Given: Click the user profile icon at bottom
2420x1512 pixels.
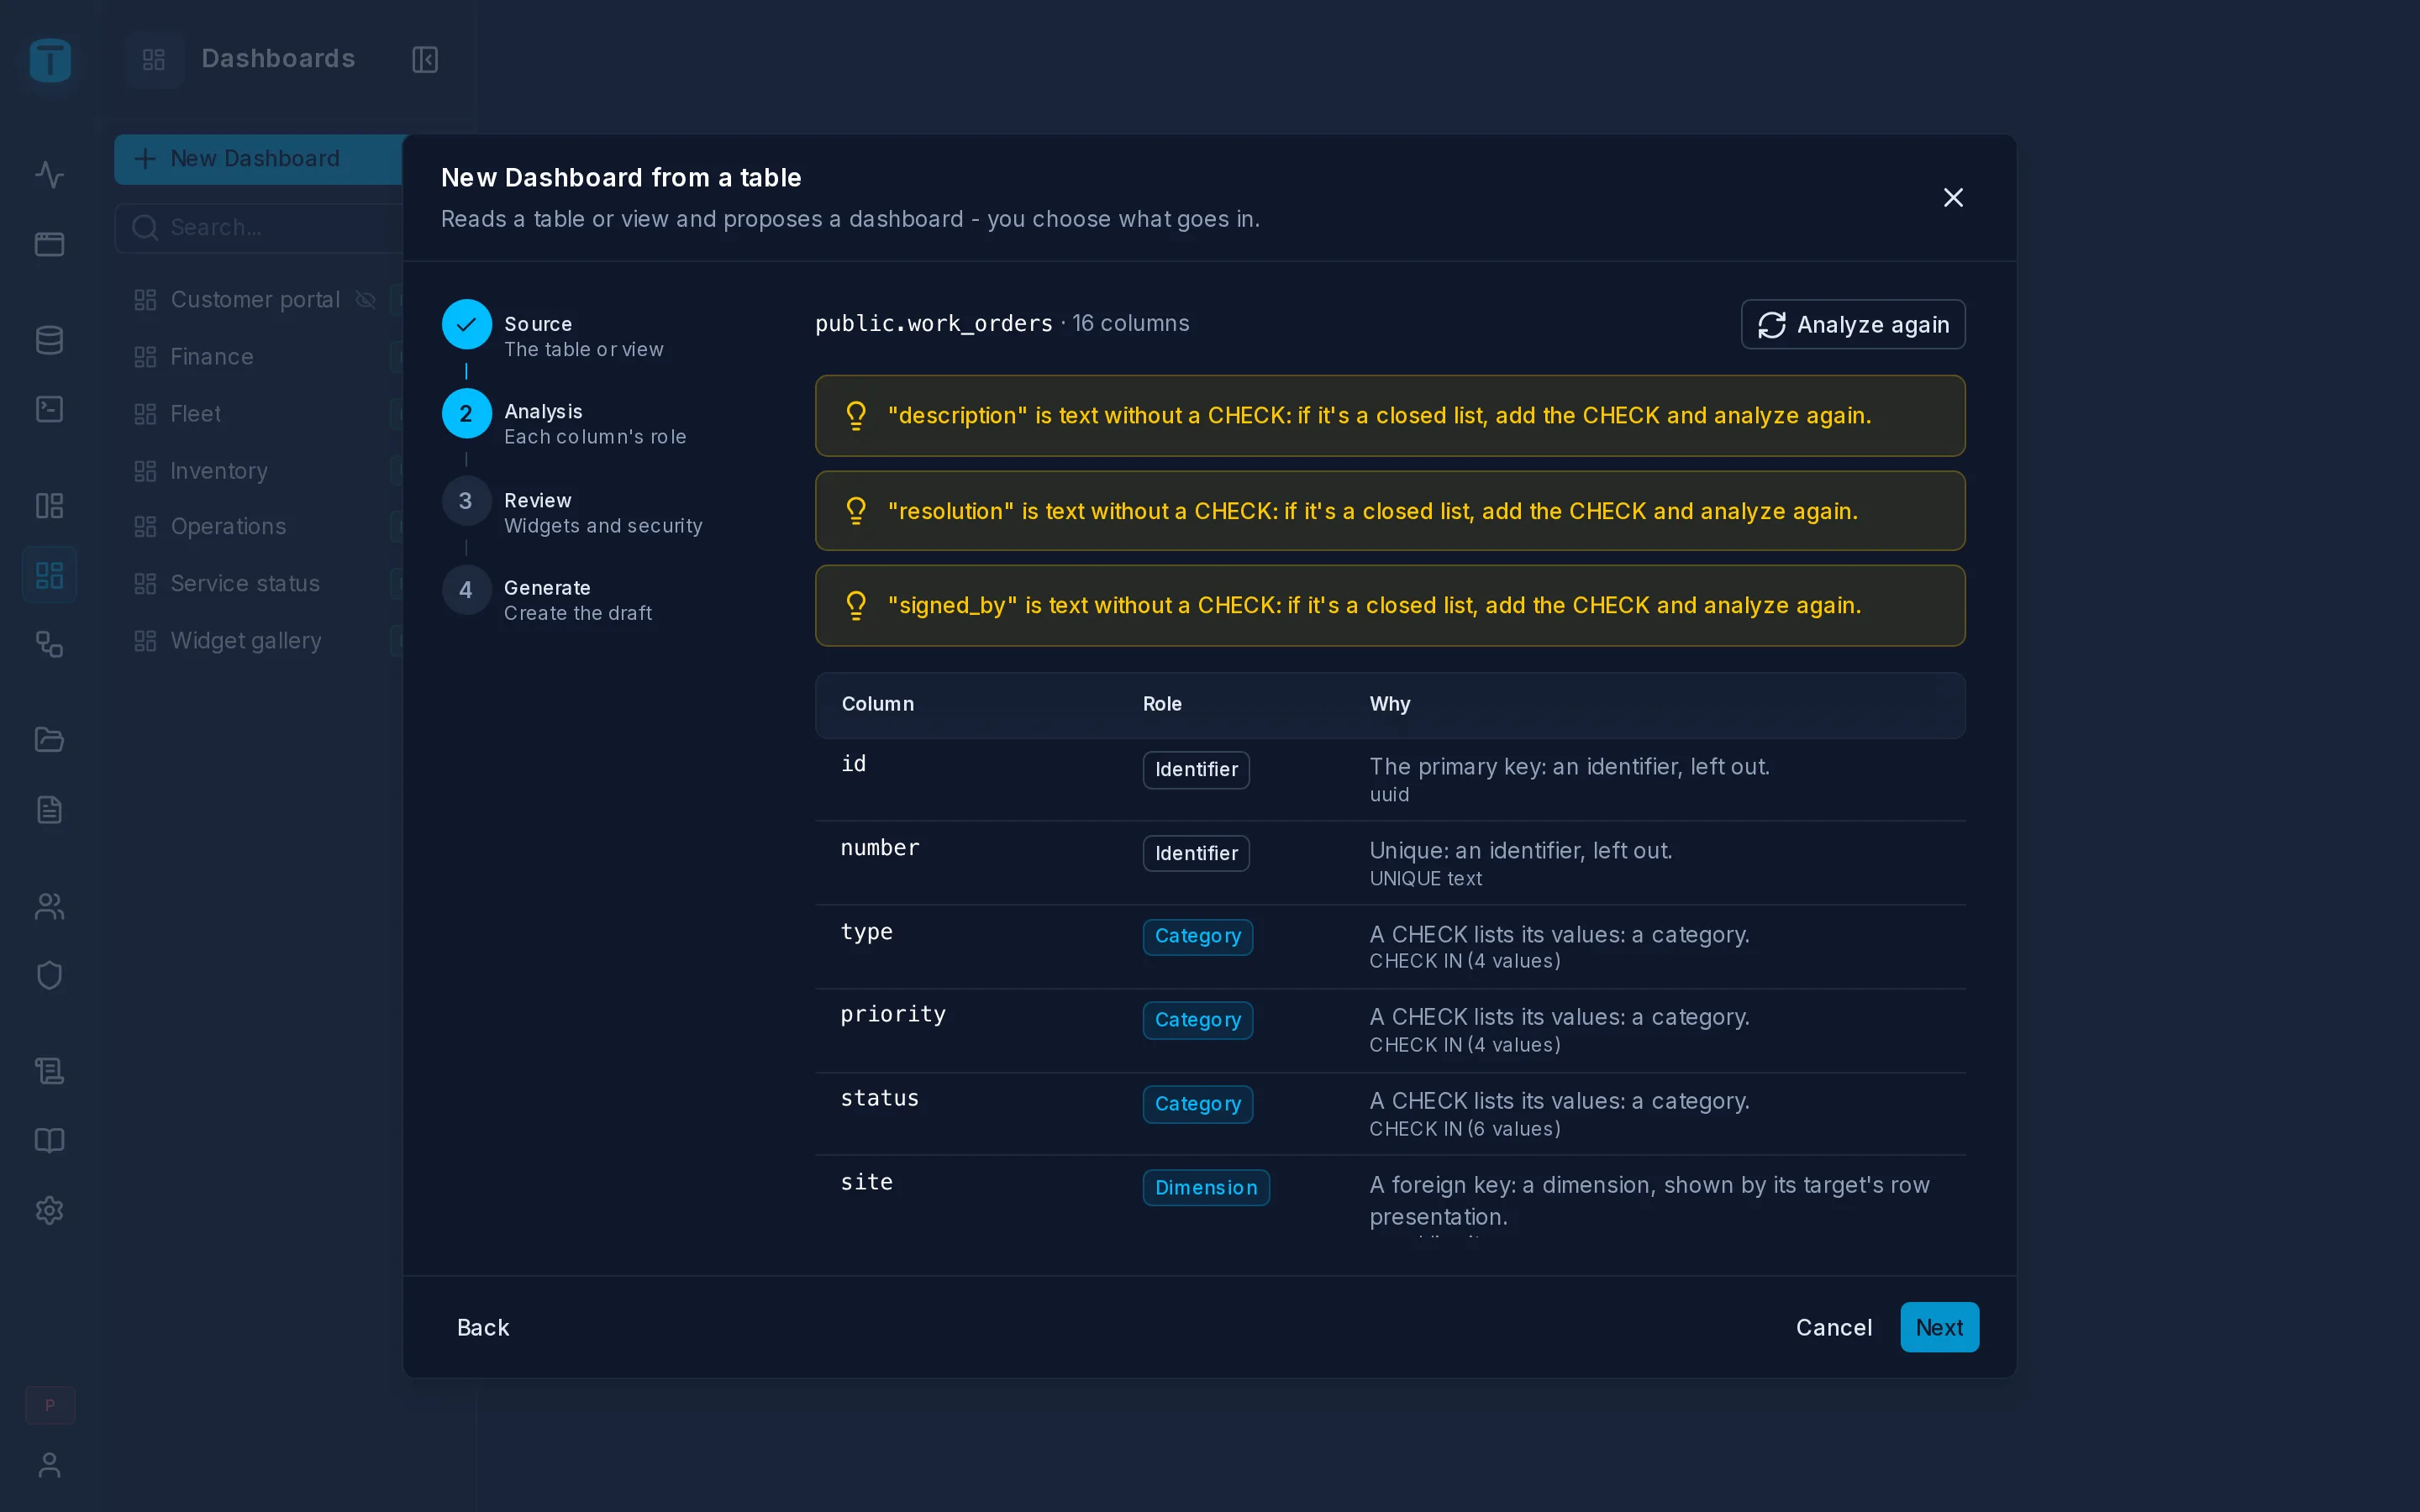Looking at the screenshot, I should tap(49, 1465).
